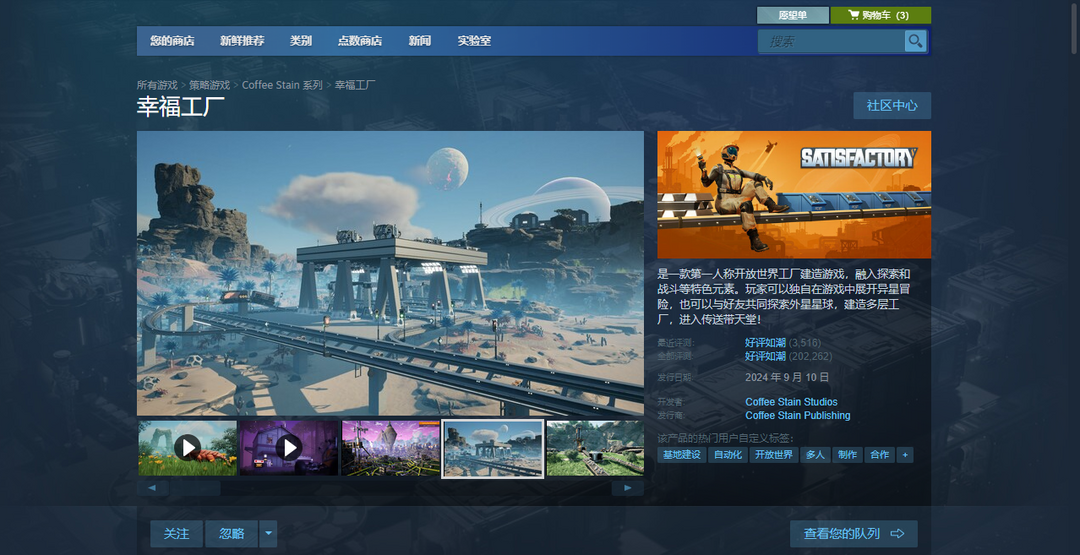
Task: Select the green jungle screenshot thumbnail
Action: coord(595,448)
